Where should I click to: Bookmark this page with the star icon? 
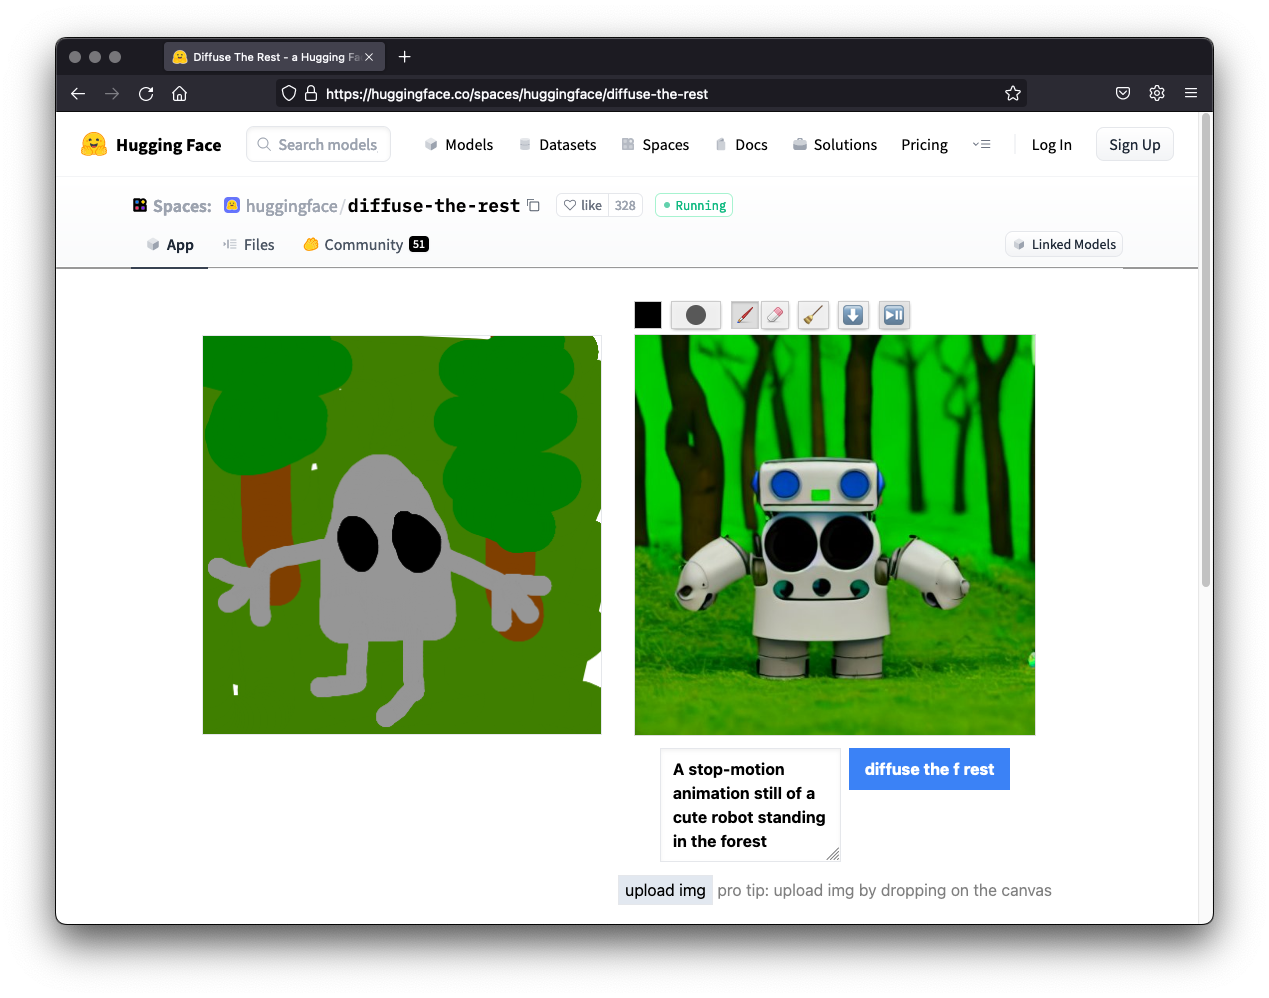tap(1013, 94)
